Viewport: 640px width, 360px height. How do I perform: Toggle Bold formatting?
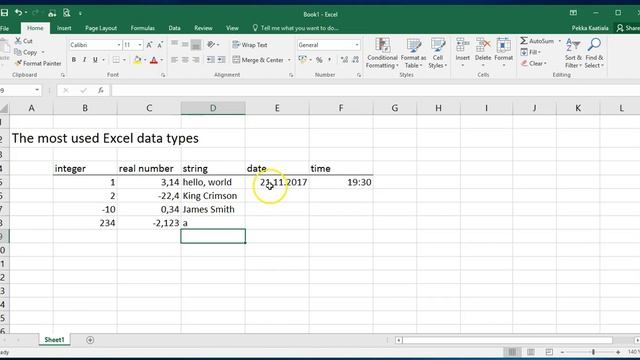(74, 60)
